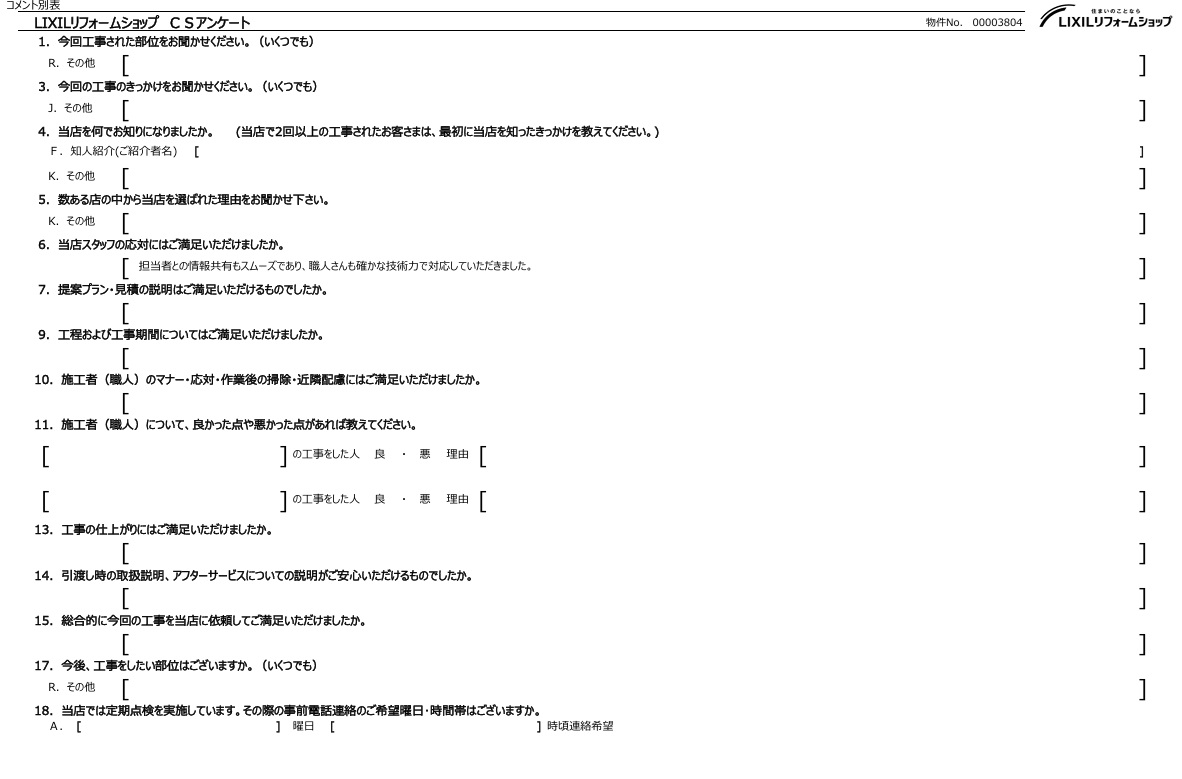The image size is (1182, 779).
Task: Click the 時頃連絡希望 time field
Action: (434, 726)
